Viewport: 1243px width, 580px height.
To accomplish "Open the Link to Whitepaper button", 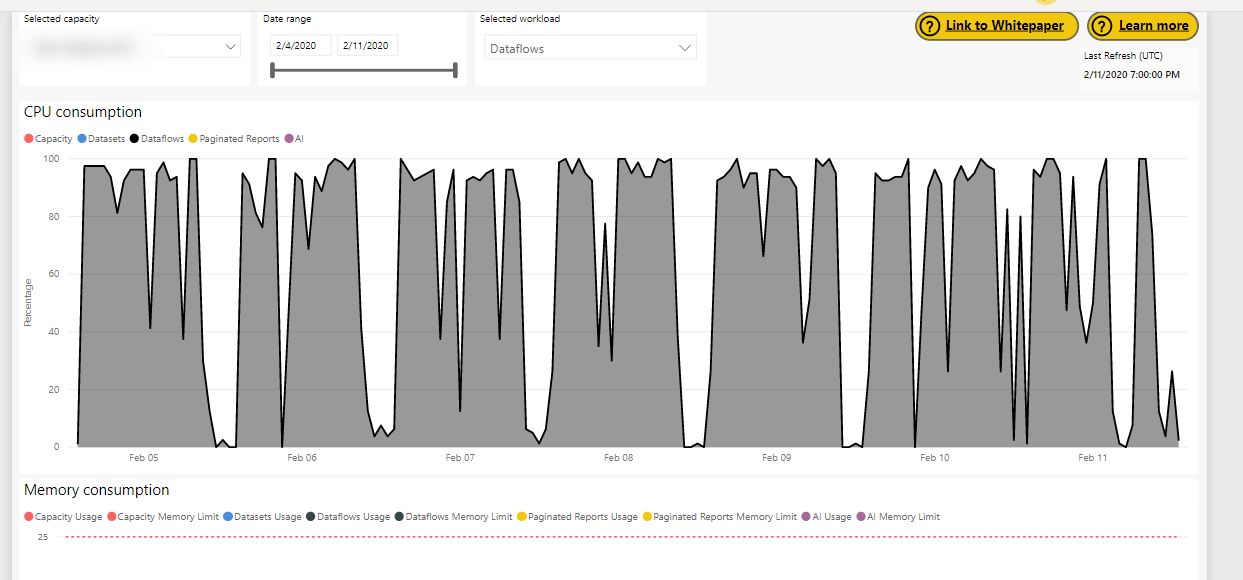I will [996, 26].
